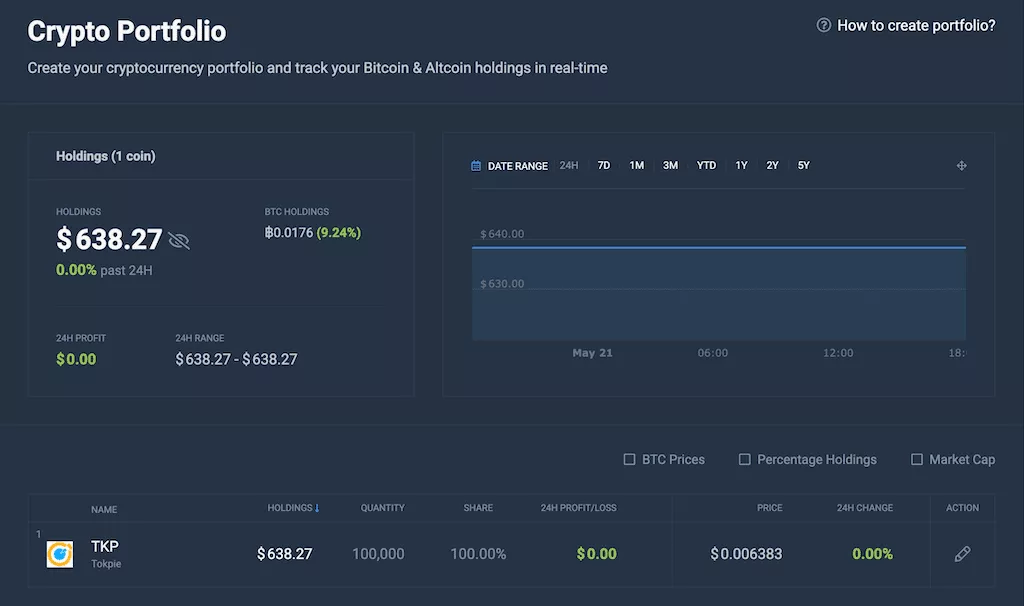Click the 24H CHANGE column header

tap(865, 507)
